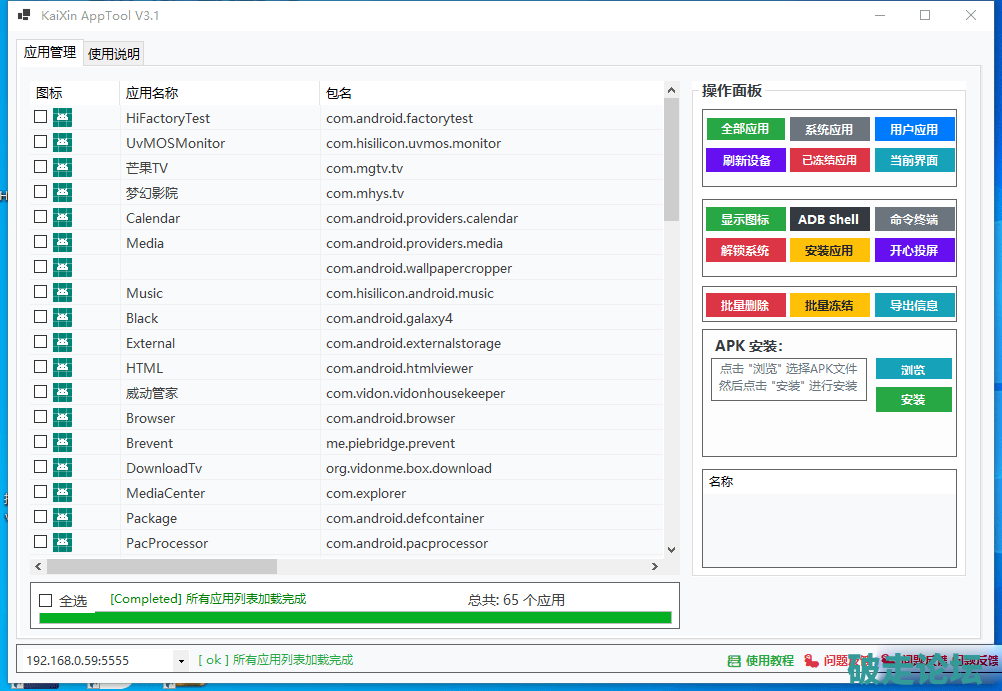Click the icon for com.android.wallpapercropper

[x=62, y=267]
